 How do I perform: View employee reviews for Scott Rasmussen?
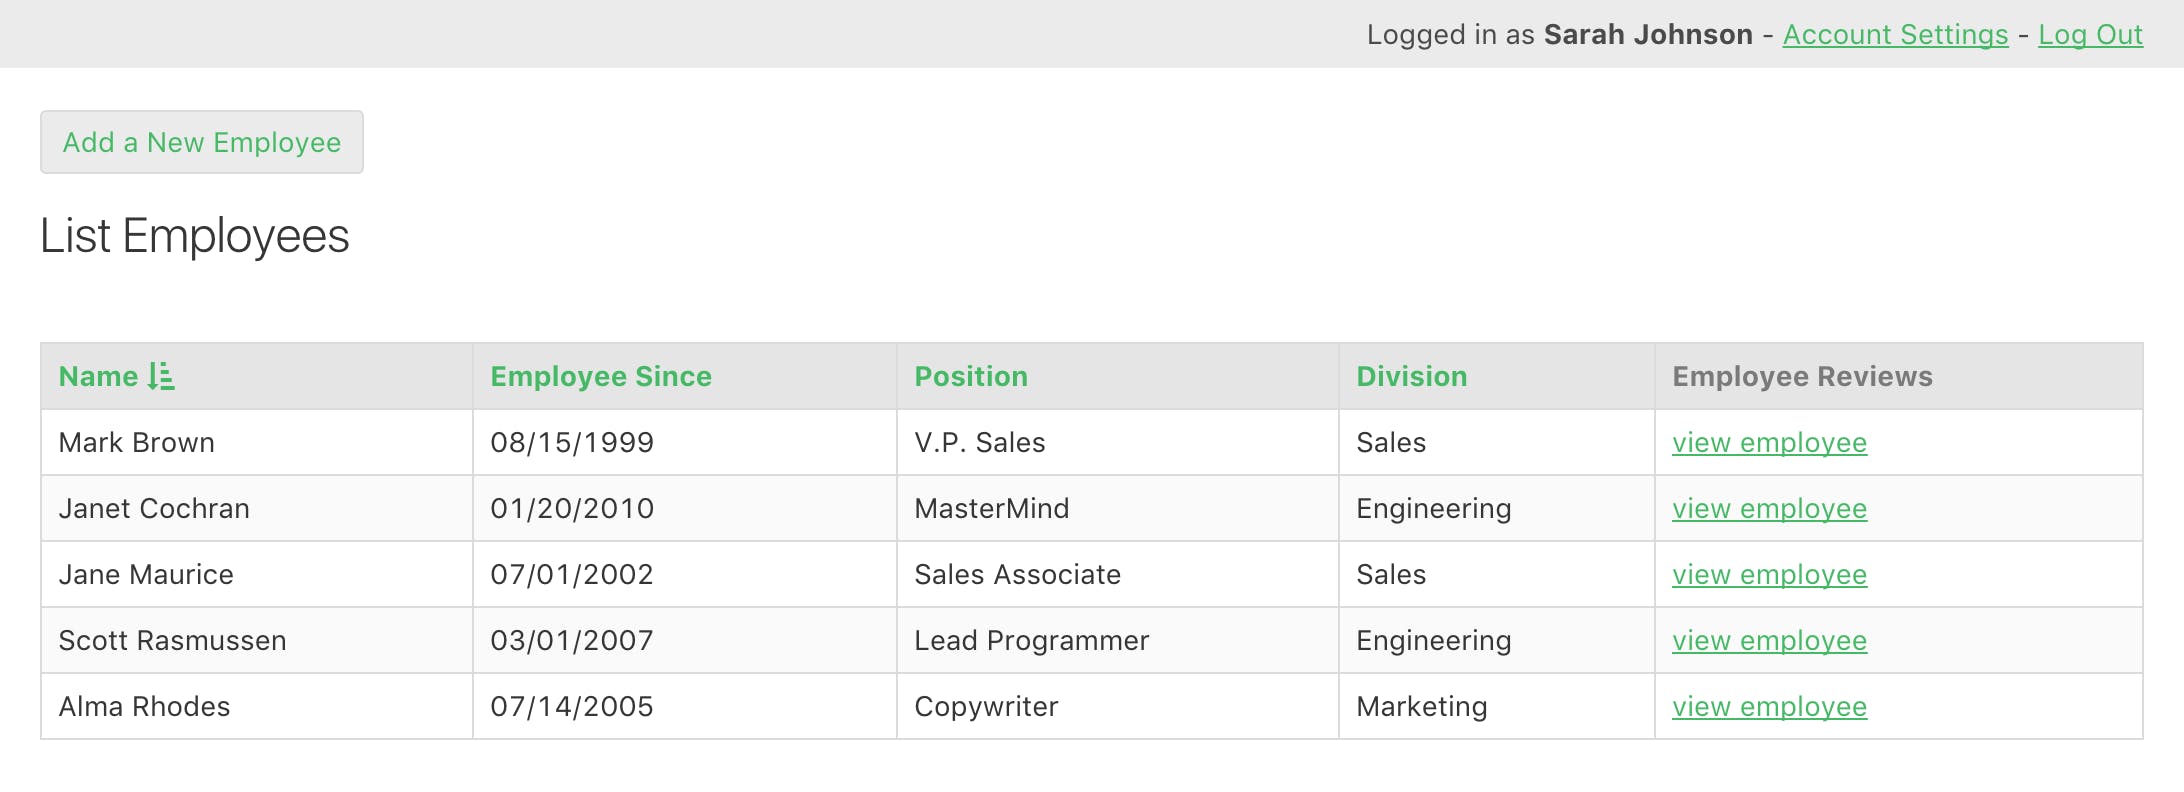[x=1769, y=641]
